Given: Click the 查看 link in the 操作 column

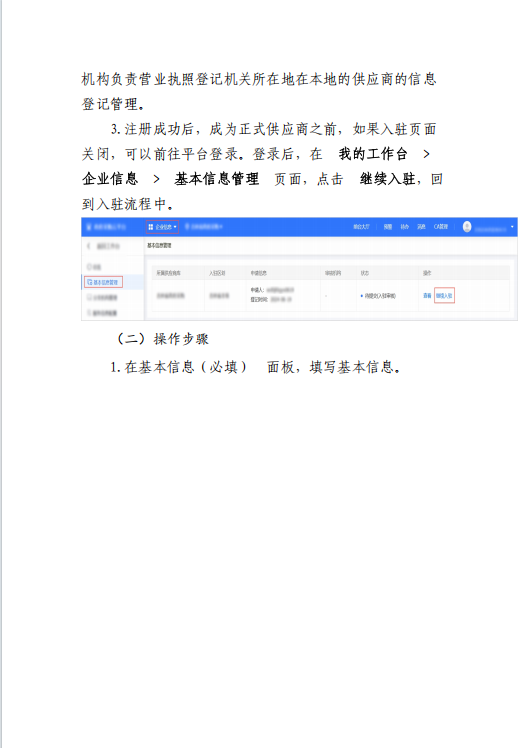Looking at the screenshot, I should (427, 296).
